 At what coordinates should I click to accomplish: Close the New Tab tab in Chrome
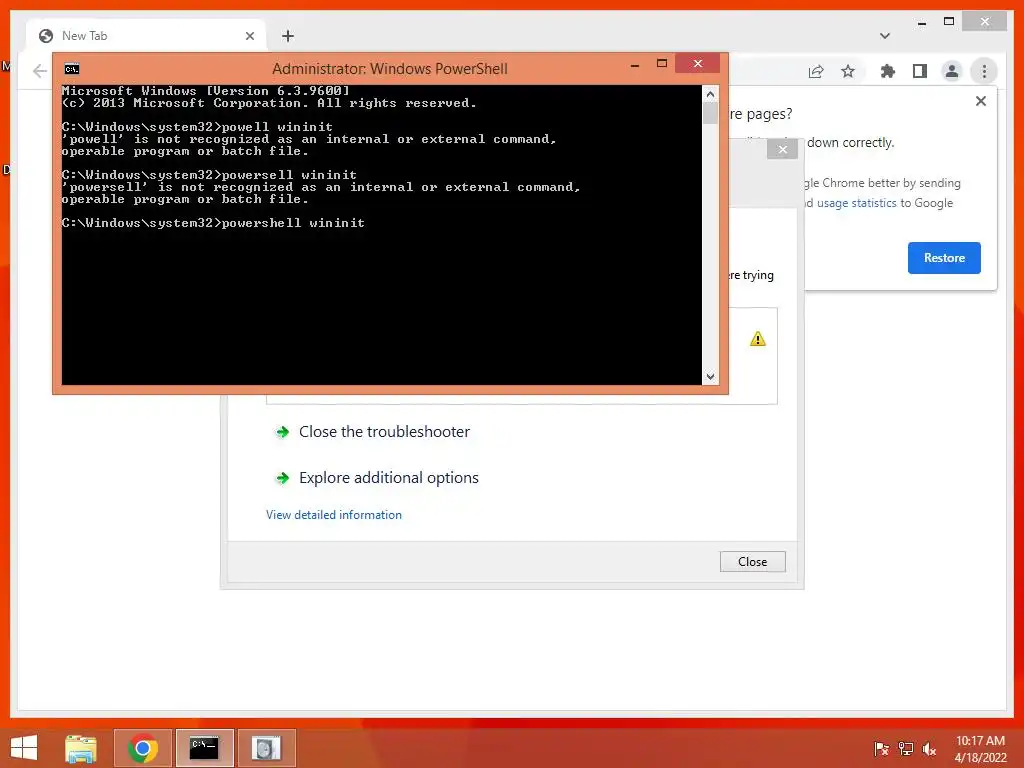coord(249,36)
